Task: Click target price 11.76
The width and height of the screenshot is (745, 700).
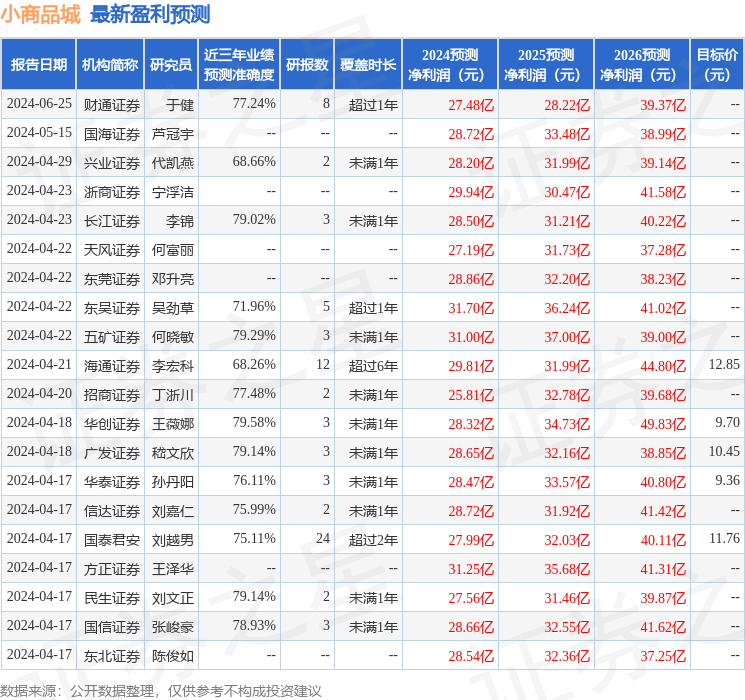Action: click(x=724, y=538)
